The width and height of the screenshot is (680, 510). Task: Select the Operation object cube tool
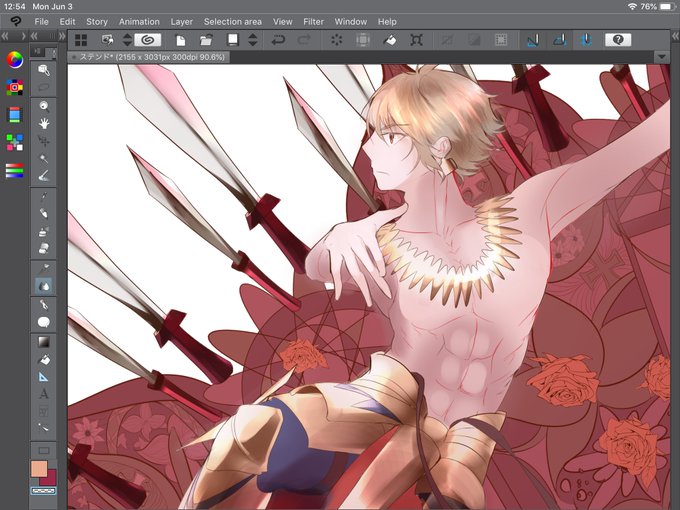coord(44,69)
